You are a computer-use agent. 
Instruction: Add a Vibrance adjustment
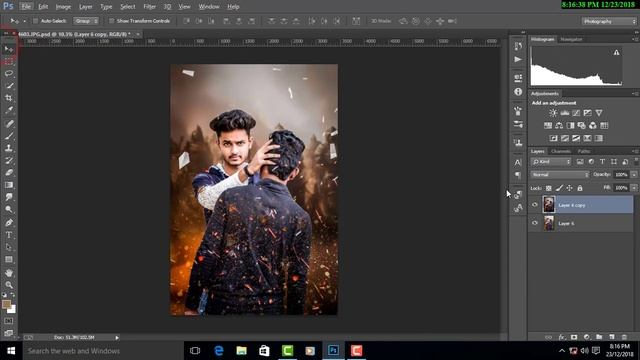[599, 113]
